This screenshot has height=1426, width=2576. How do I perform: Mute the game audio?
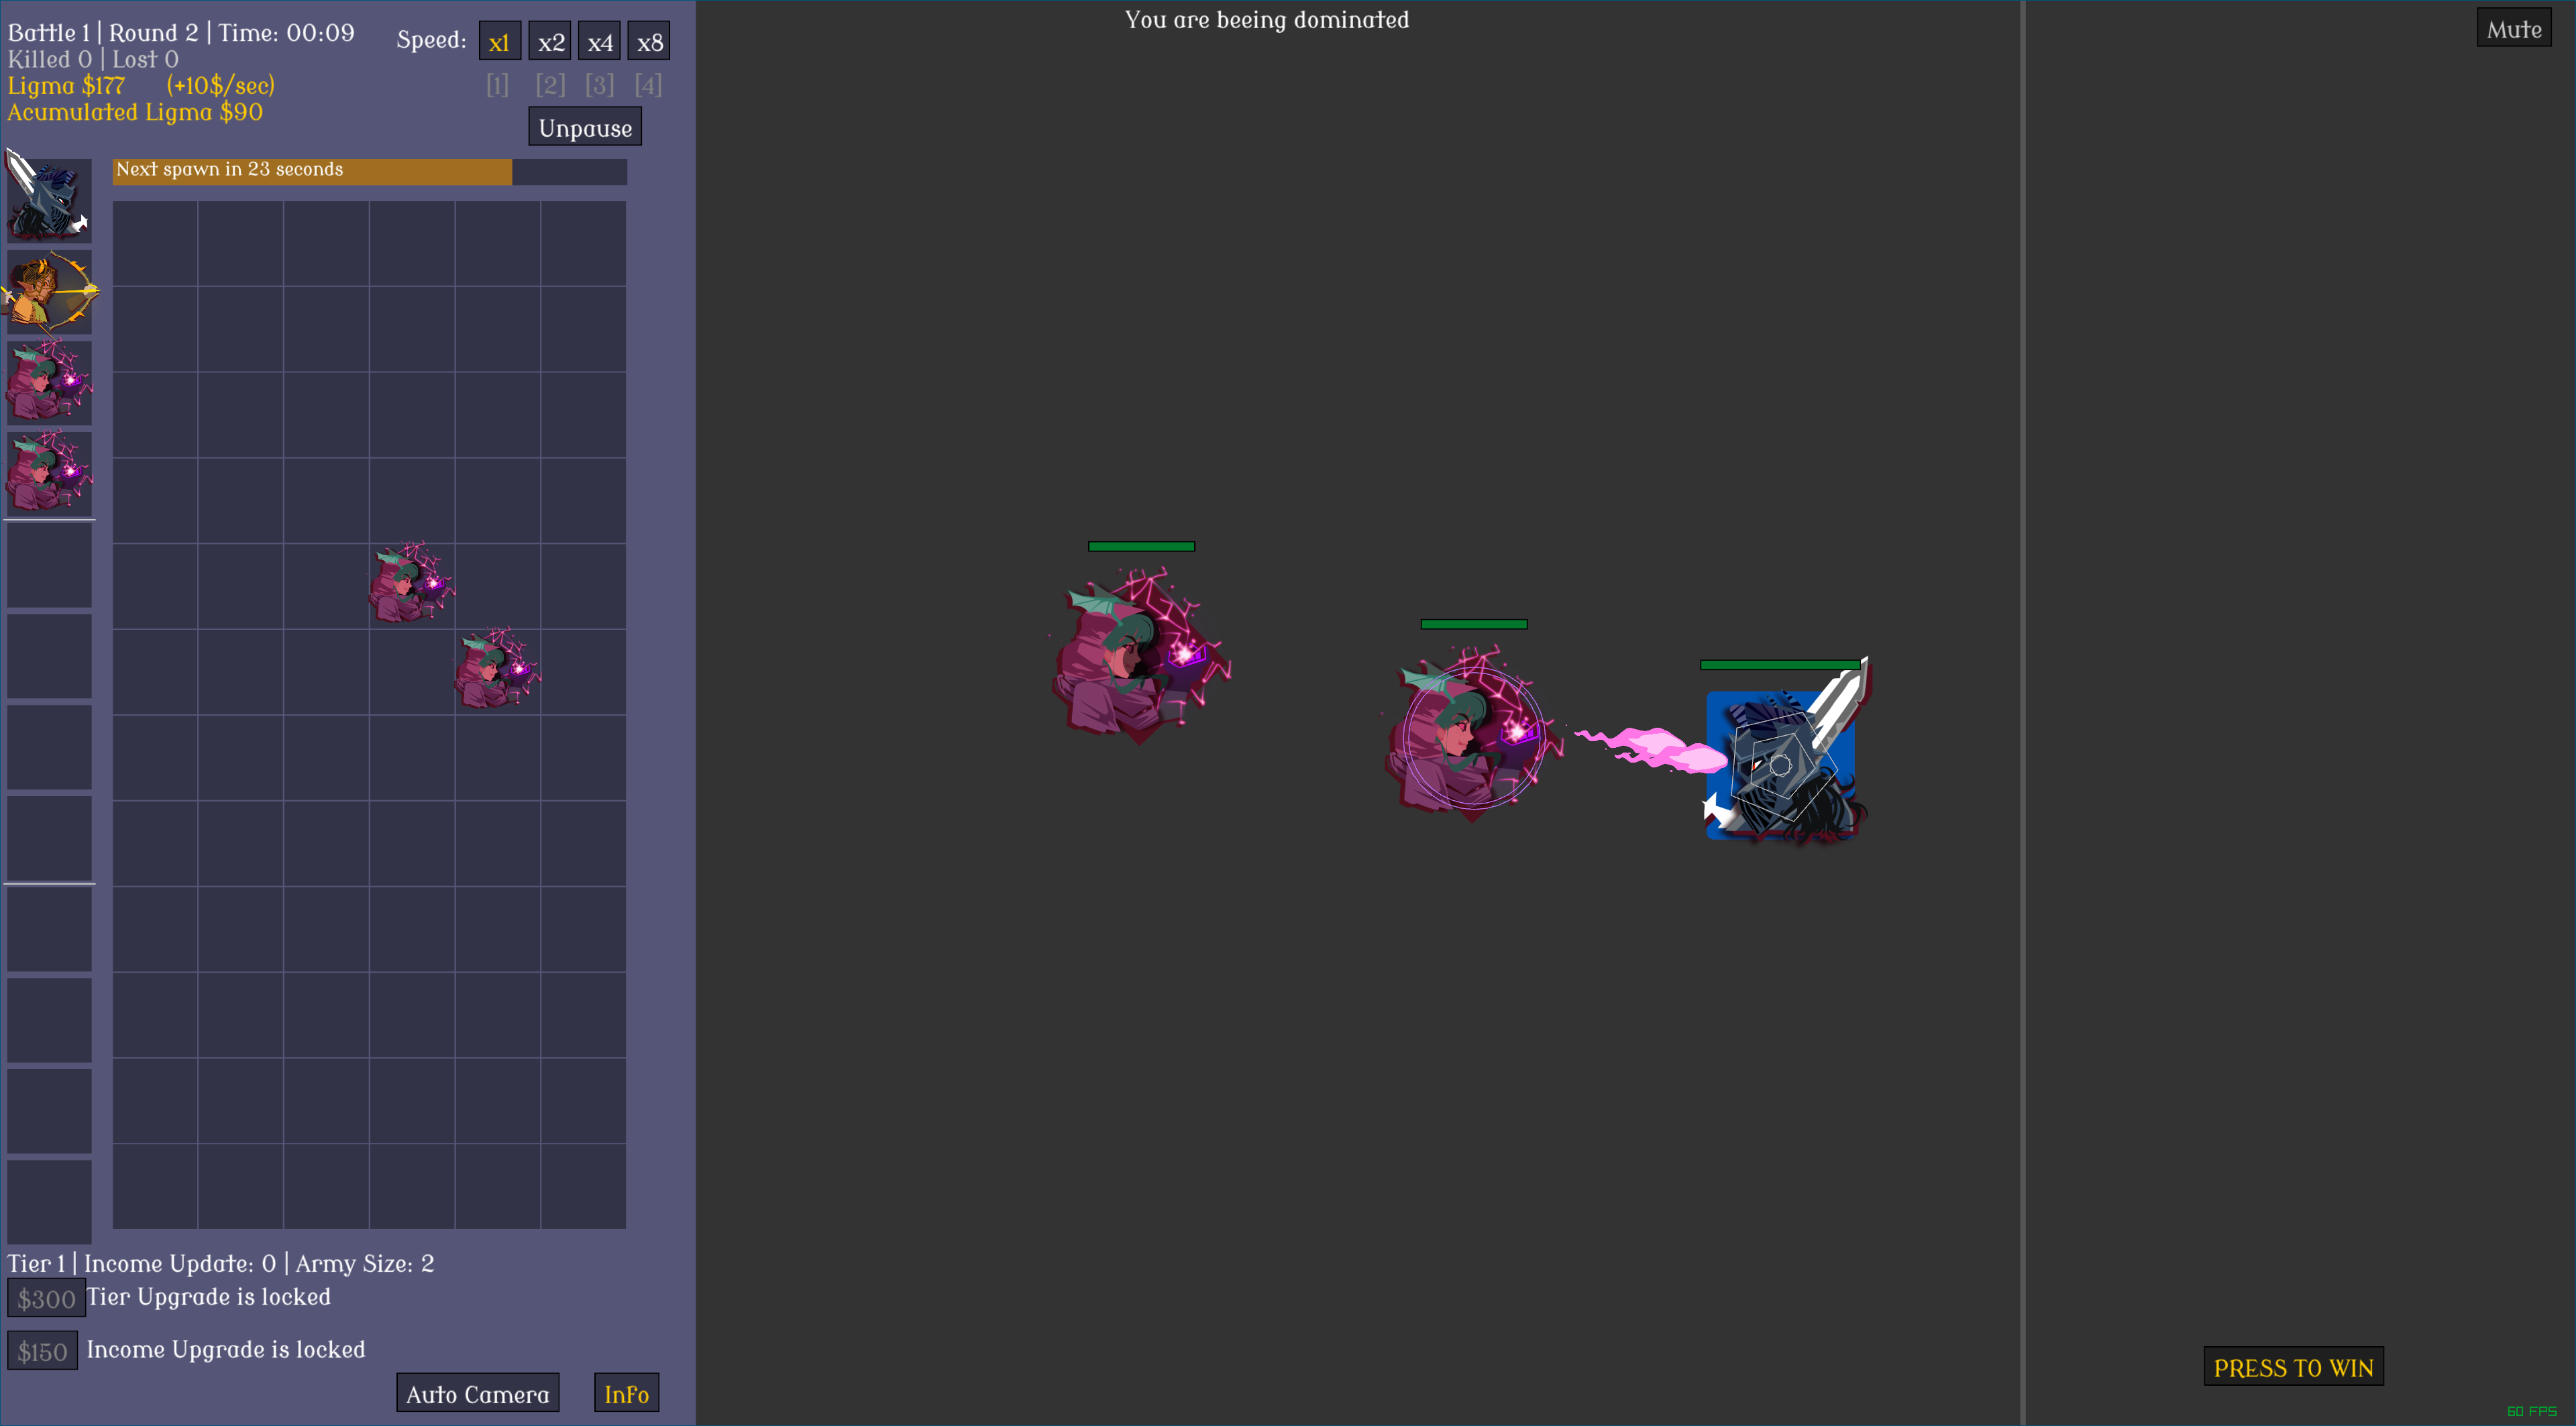pyautogui.click(x=2513, y=29)
